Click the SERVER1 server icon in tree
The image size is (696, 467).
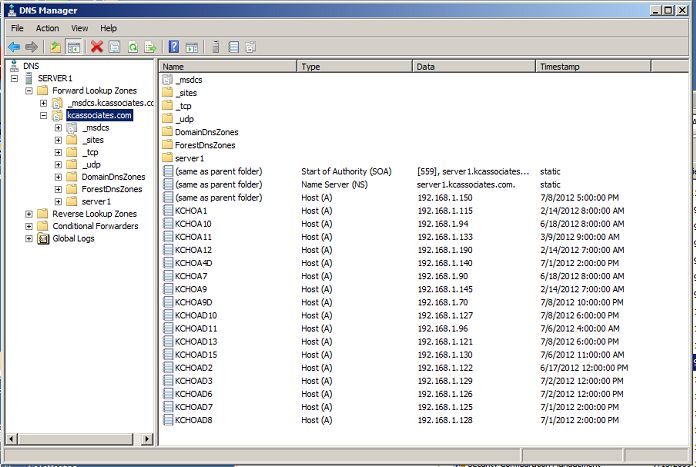[x=29, y=78]
